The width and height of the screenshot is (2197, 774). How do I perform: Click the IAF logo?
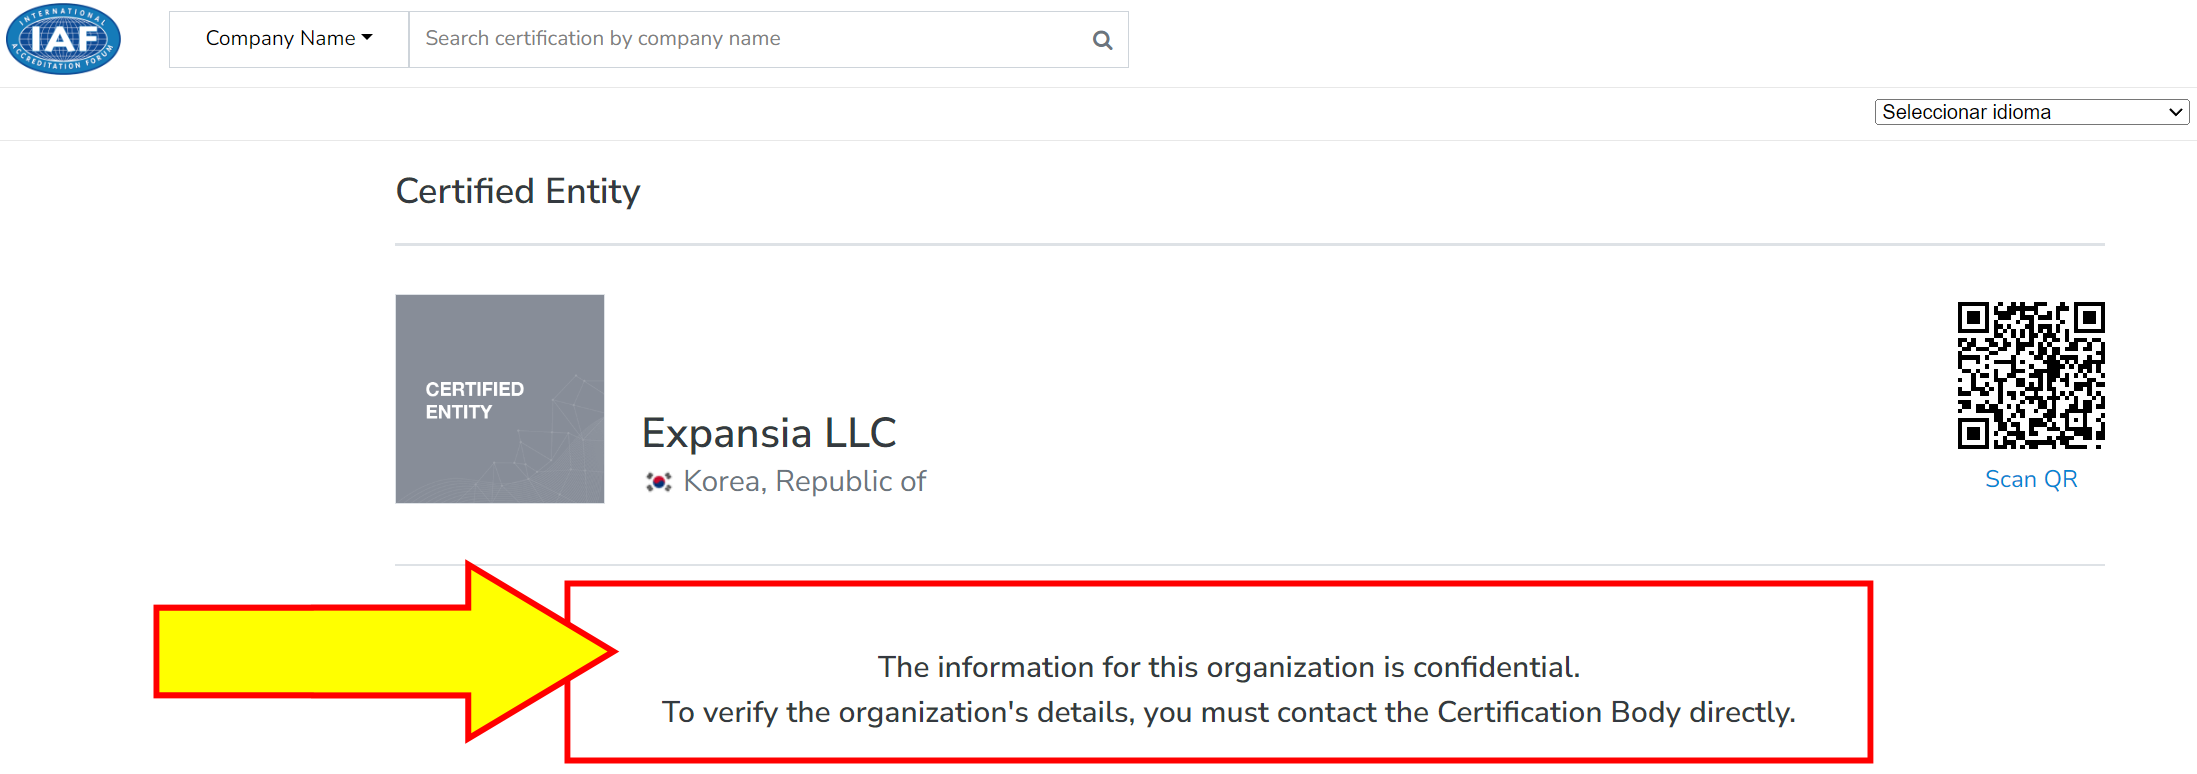pyautogui.click(x=63, y=39)
